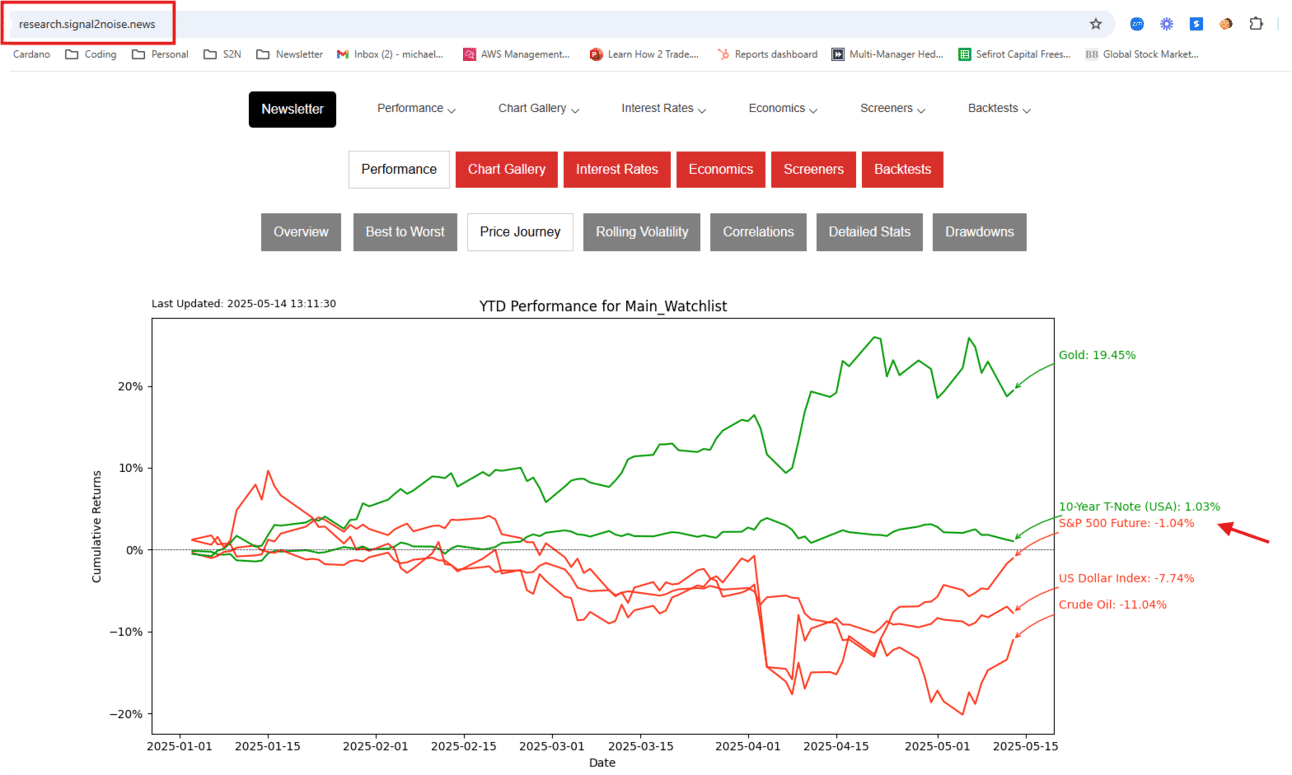This screenshot has width=1292, height=775.
Task: Expand the Screeners dropdown in top navigation
Action: (892, 109)
